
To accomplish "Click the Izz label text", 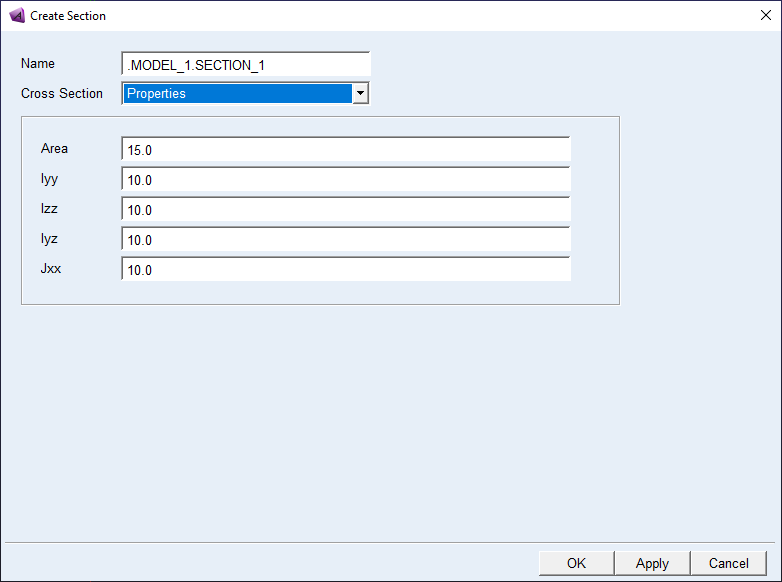I will coord(50,209).
